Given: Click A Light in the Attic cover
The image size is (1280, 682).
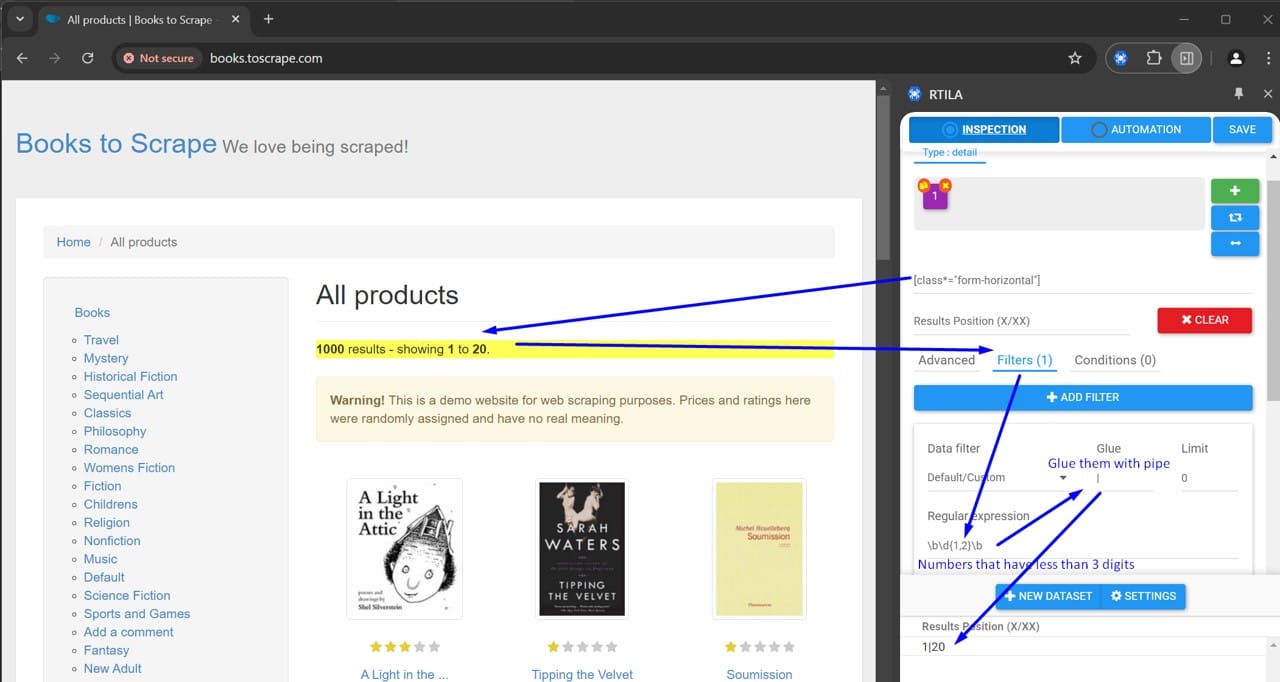Looking at the screenshot, I should (404, 548).
